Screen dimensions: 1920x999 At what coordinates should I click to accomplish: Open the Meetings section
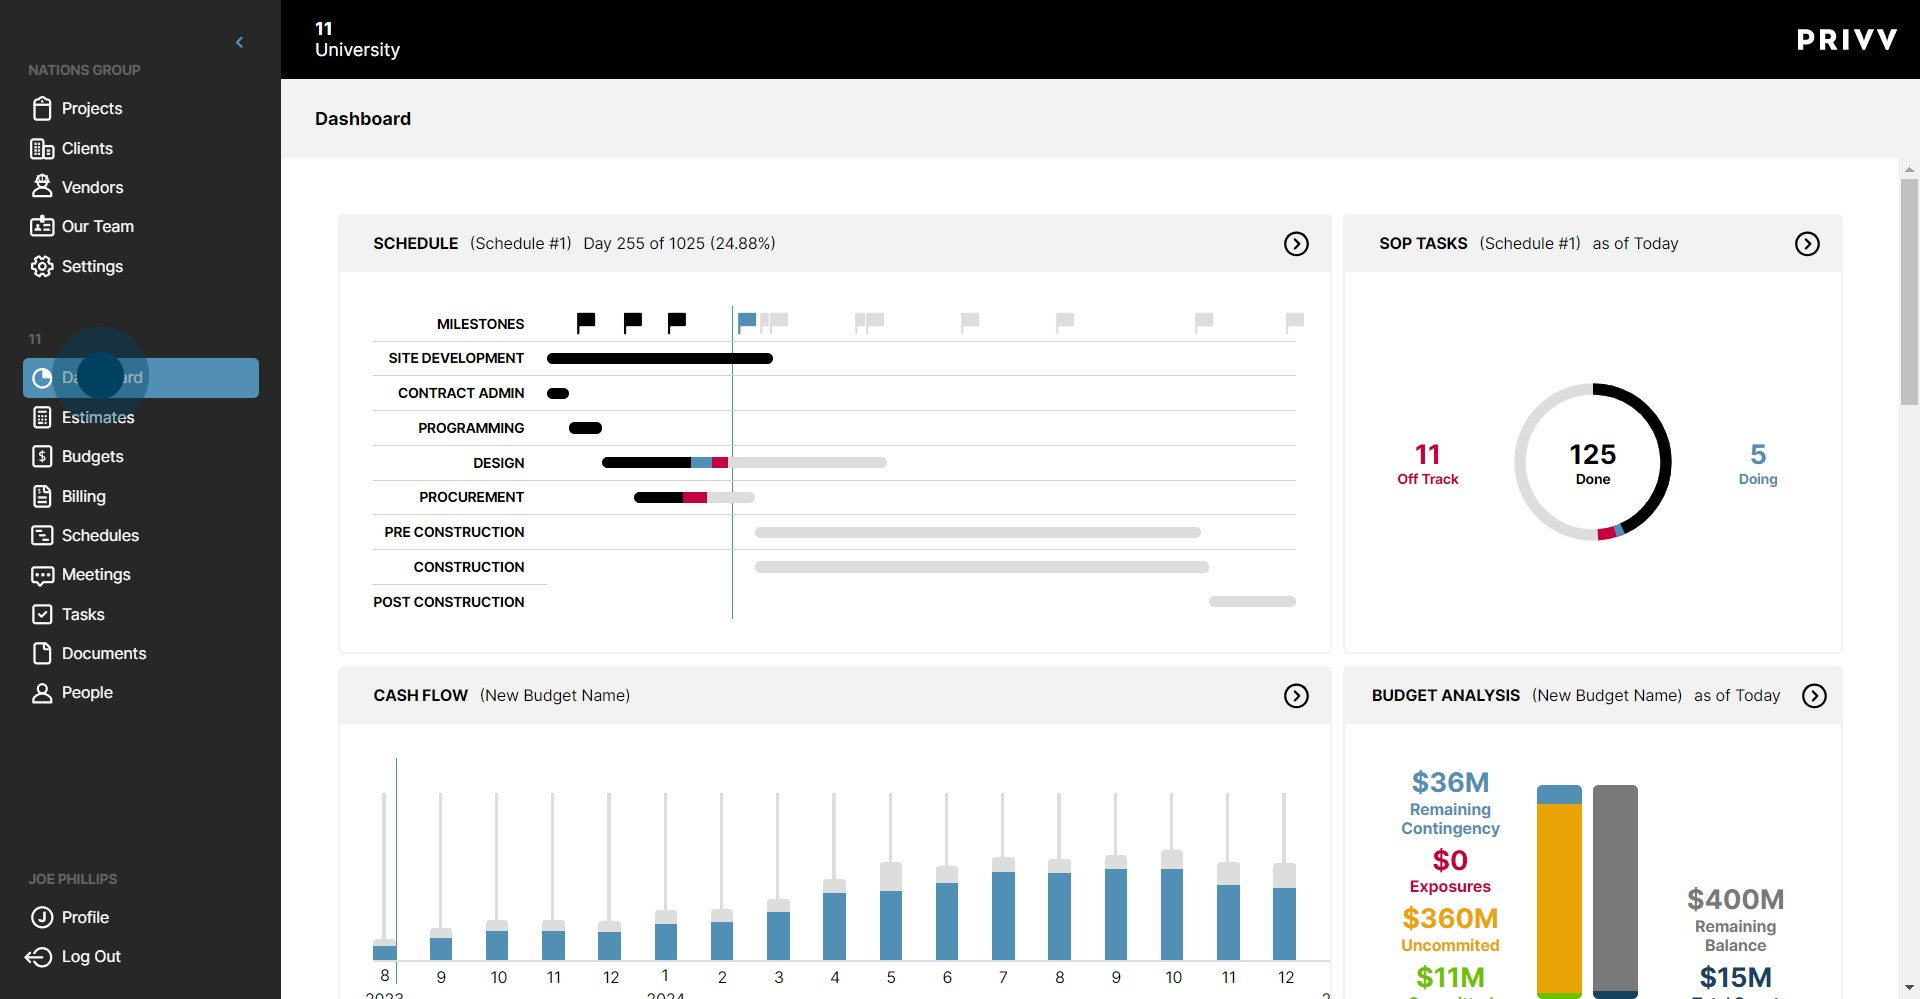tap(96, 575)
